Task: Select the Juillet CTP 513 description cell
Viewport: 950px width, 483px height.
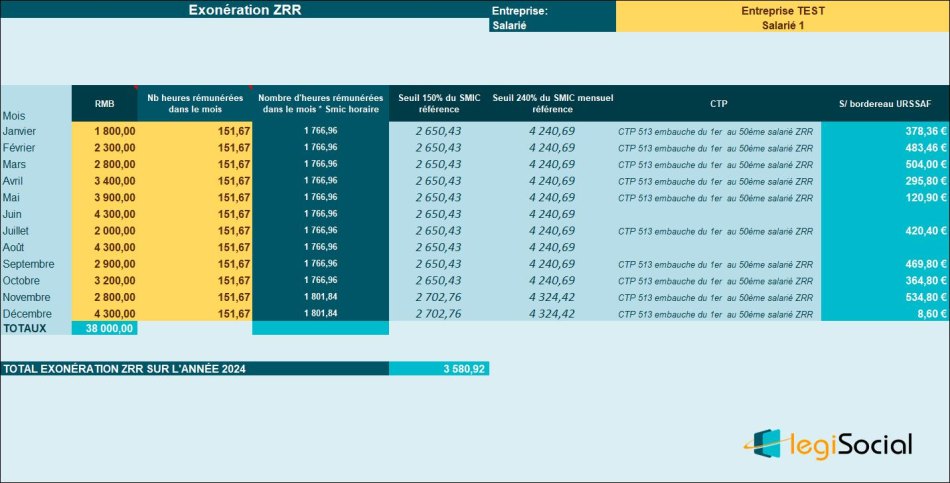Action: (x=718, y=231)
